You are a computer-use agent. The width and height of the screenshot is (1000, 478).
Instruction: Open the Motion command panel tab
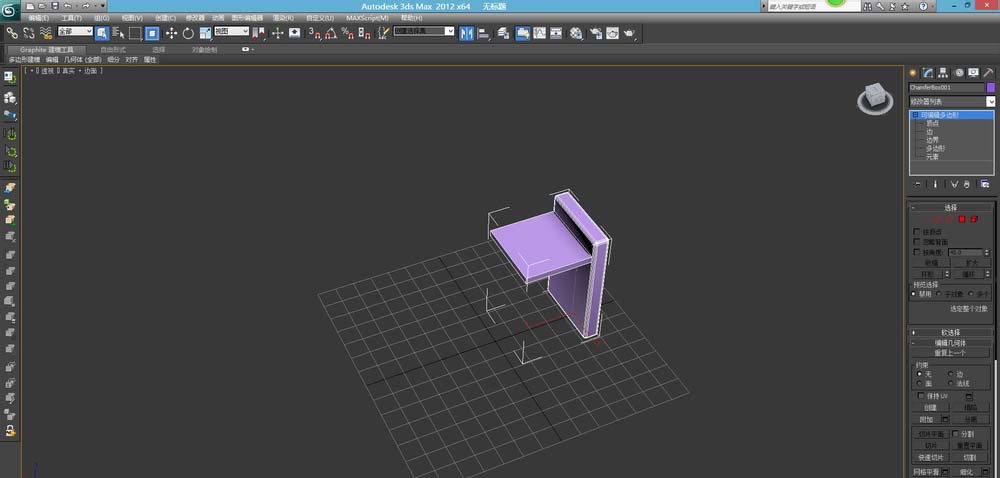point(959,73)
